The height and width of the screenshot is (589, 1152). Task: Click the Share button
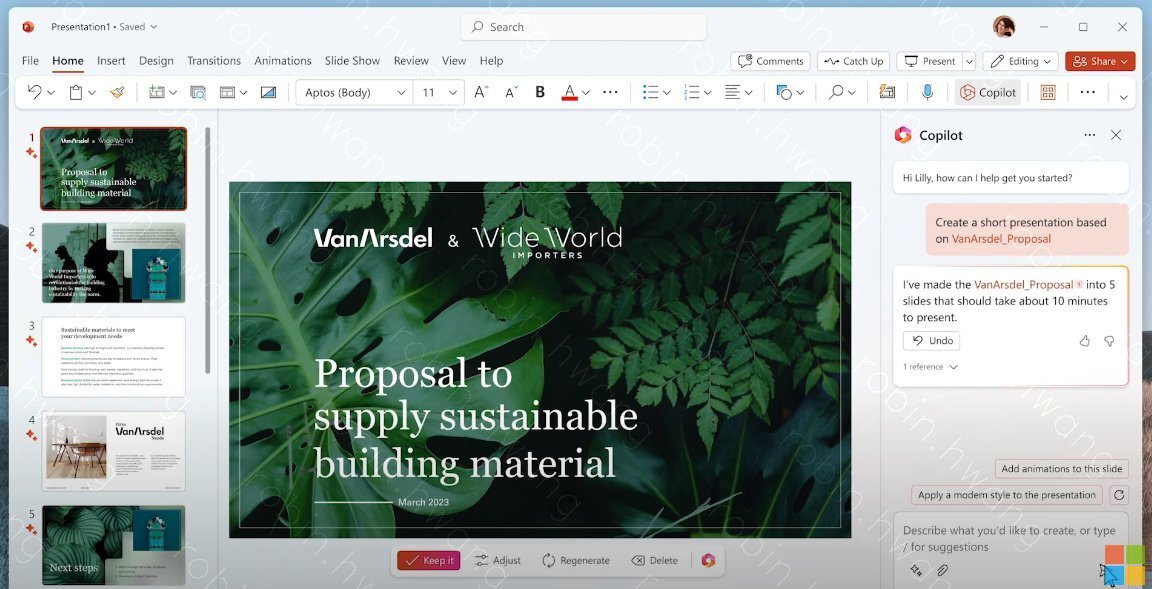click(1100, 61)
